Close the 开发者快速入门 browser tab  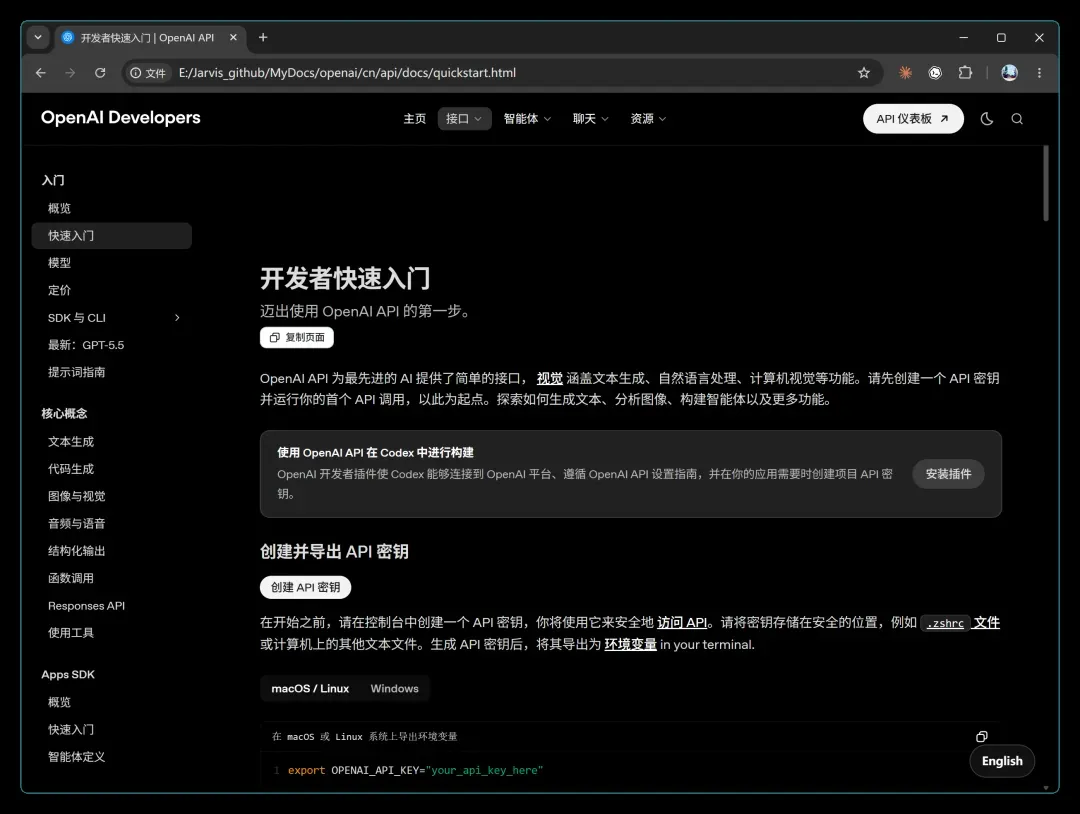[233, 37]
